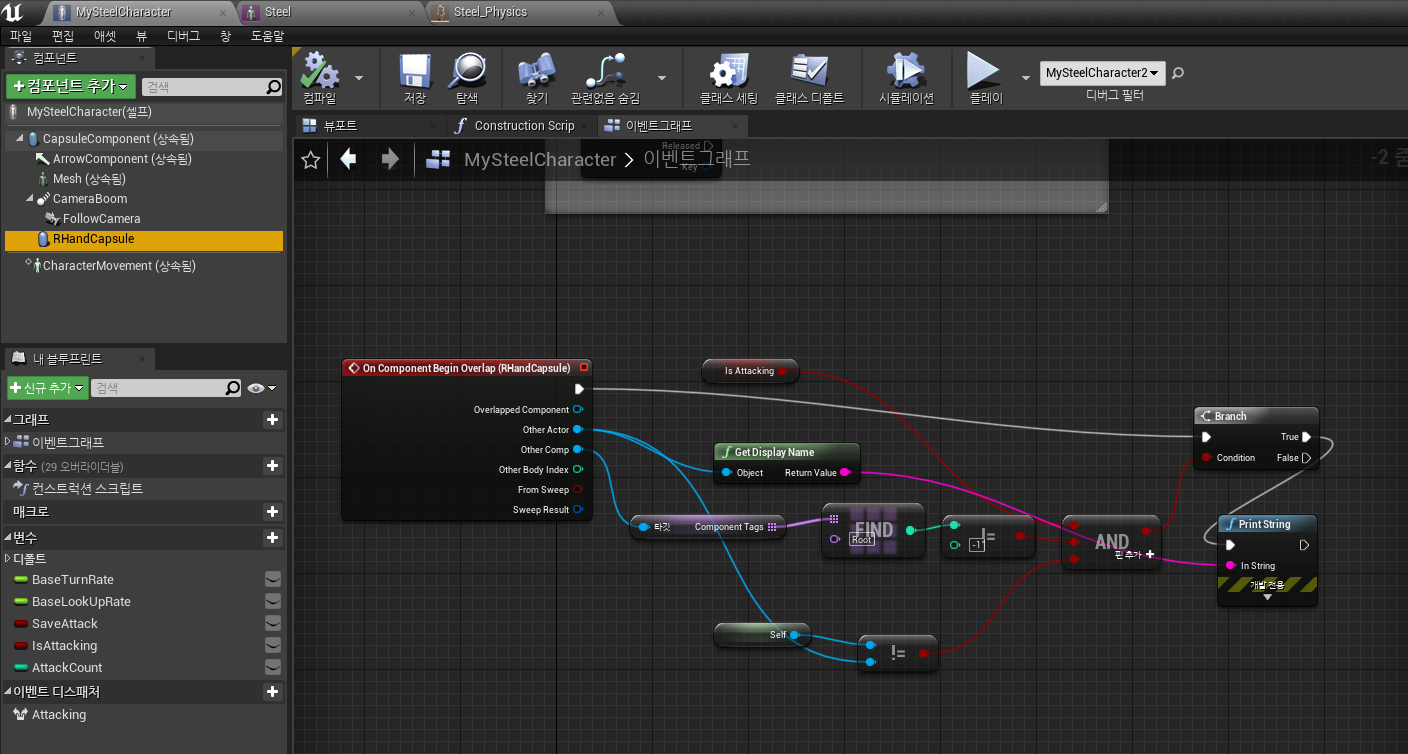Screen dimensions: 1408x754
Task: Select ArrowComponent in the component tree
Action: coord(122,159)
